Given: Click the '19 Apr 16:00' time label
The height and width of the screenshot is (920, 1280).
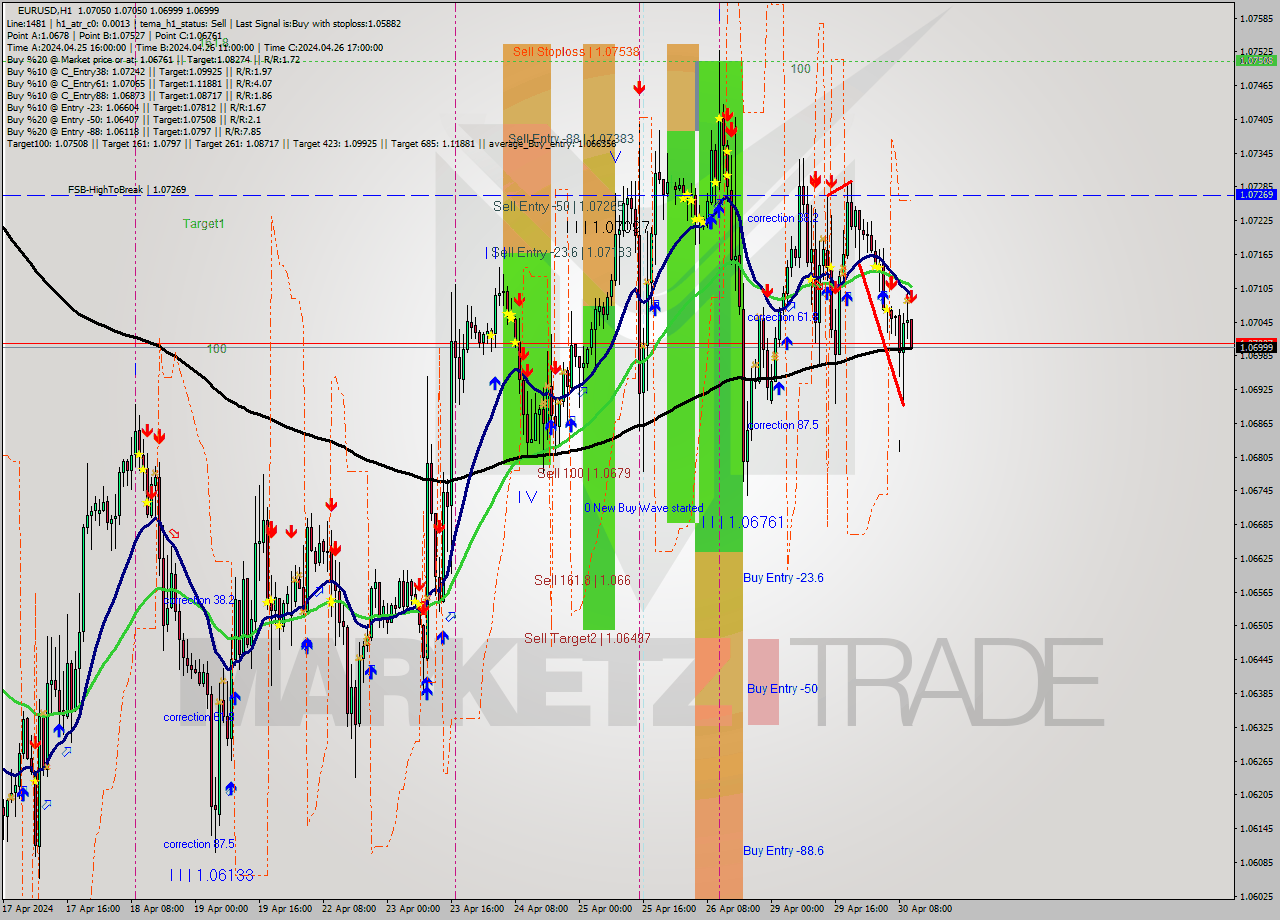Looking at the screenshot, I should (284, 909).
